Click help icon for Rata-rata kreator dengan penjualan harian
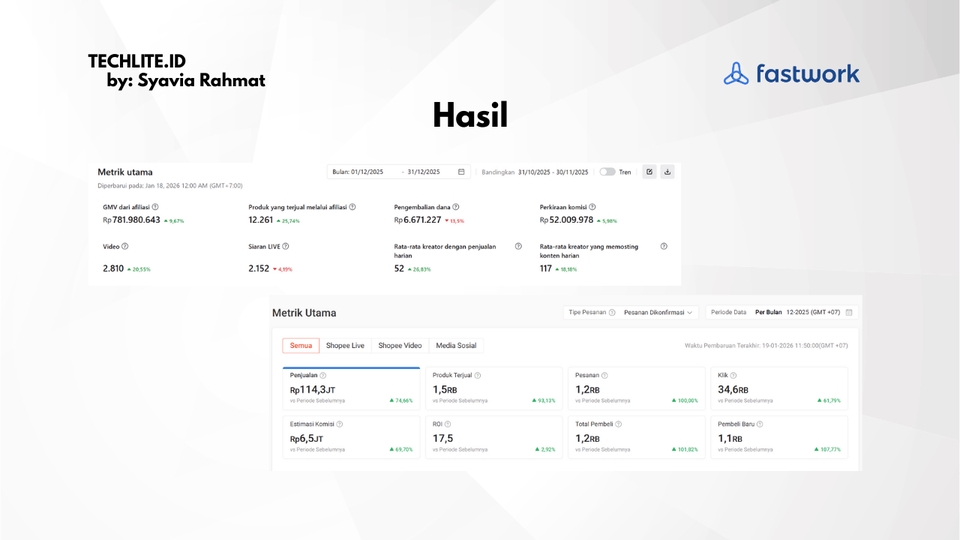The image size is (960, 540). coord(518,247)
